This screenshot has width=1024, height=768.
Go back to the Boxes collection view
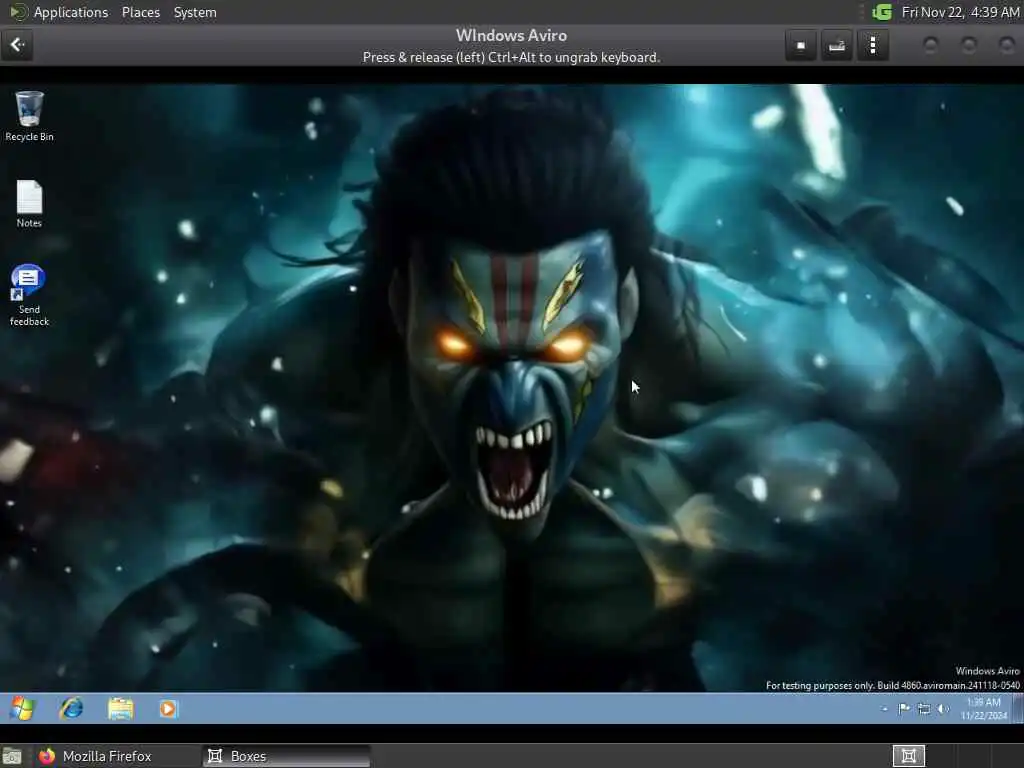[17, 45]
